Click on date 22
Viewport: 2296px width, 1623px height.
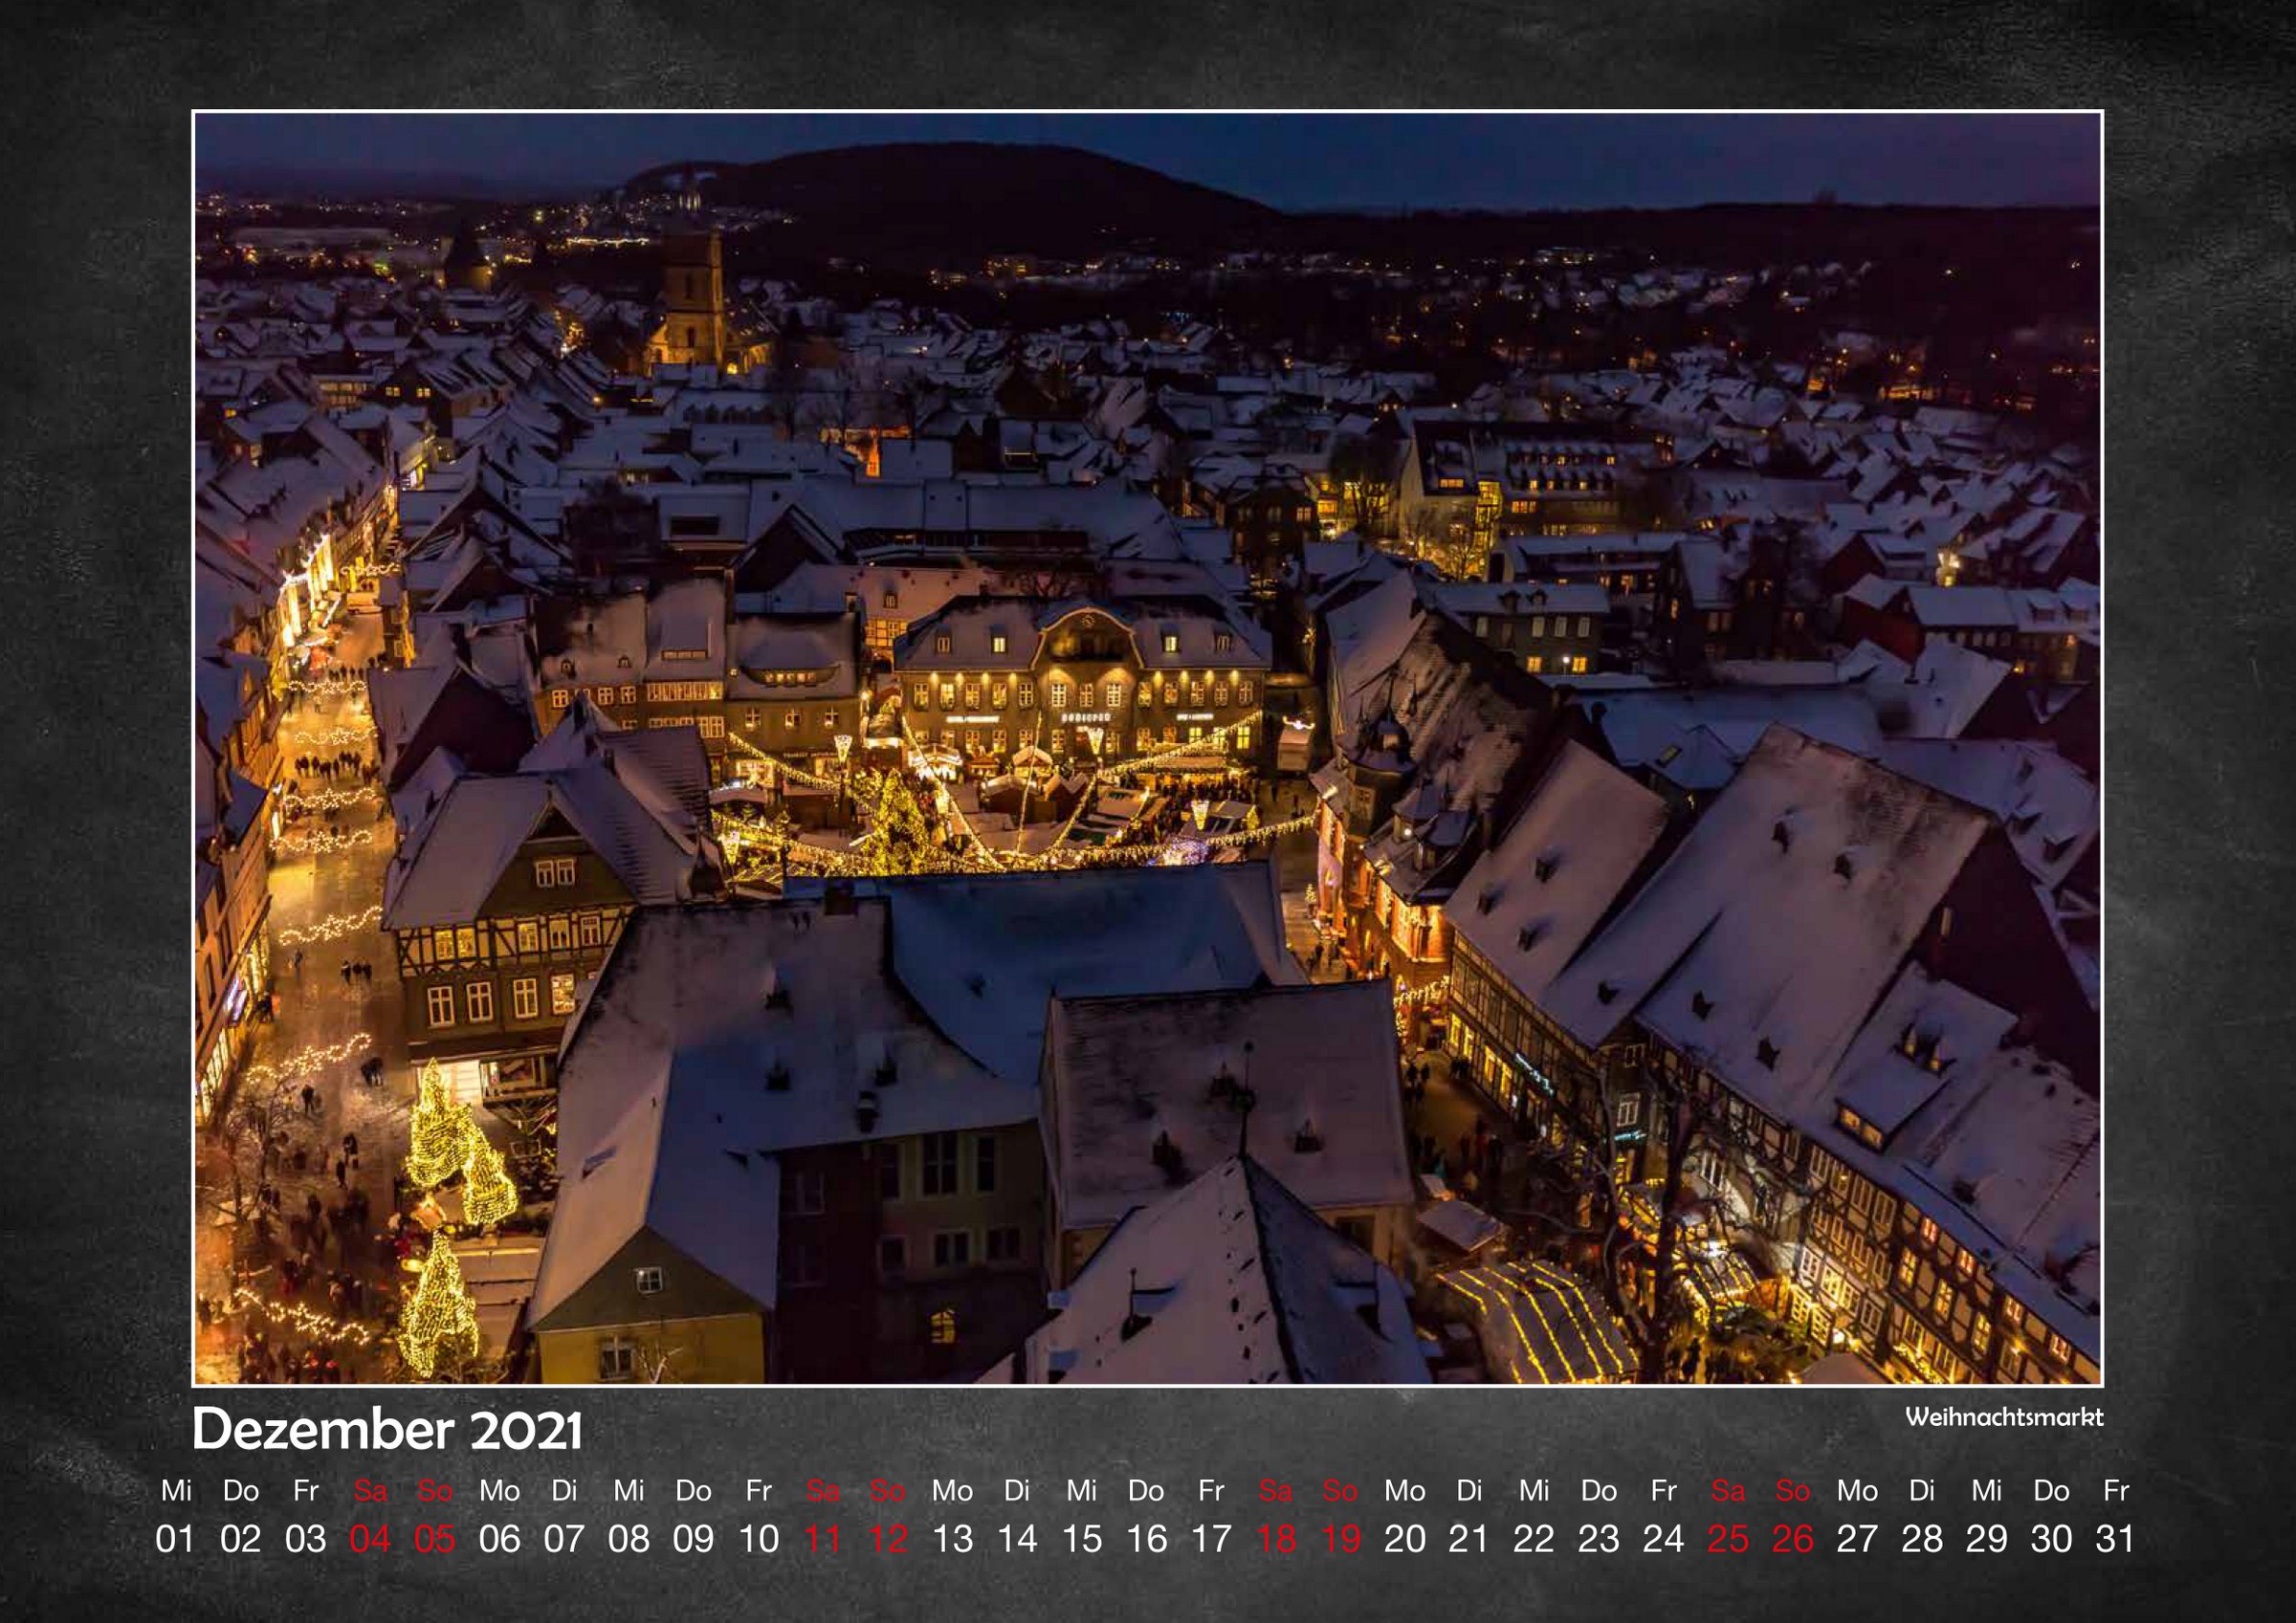[1534, 1538]
